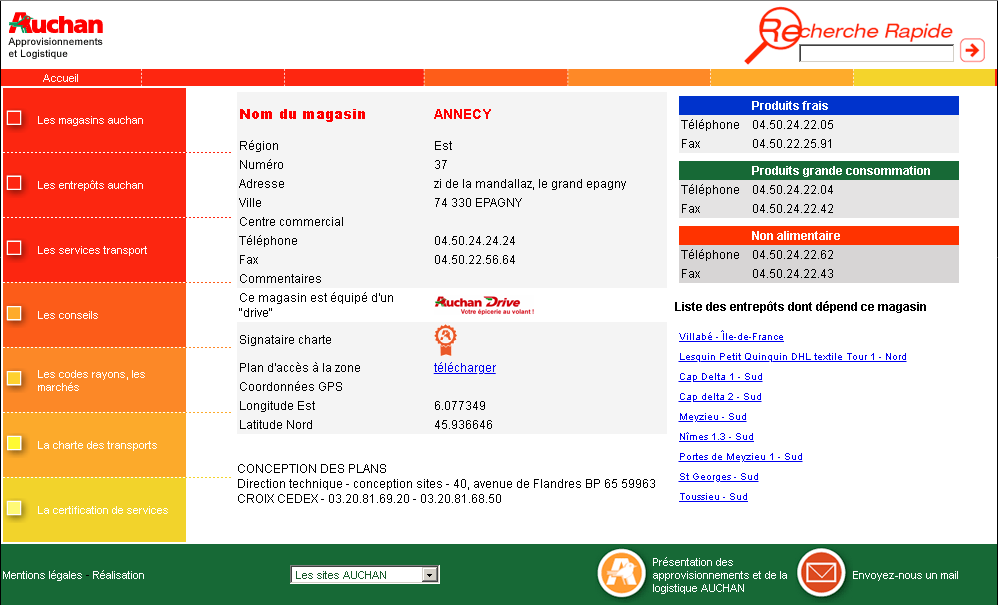Submit search with the red arrow button

(x=972, y=50)
